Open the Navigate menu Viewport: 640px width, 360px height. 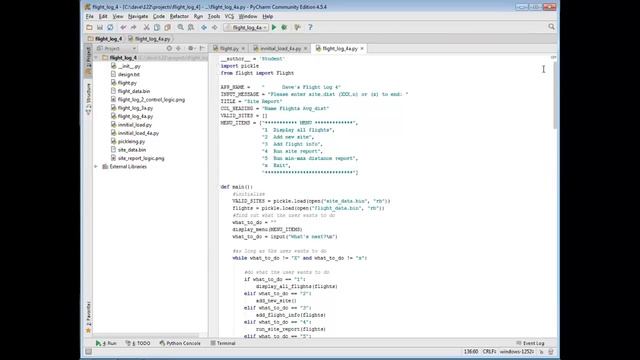tap(138, 16)
